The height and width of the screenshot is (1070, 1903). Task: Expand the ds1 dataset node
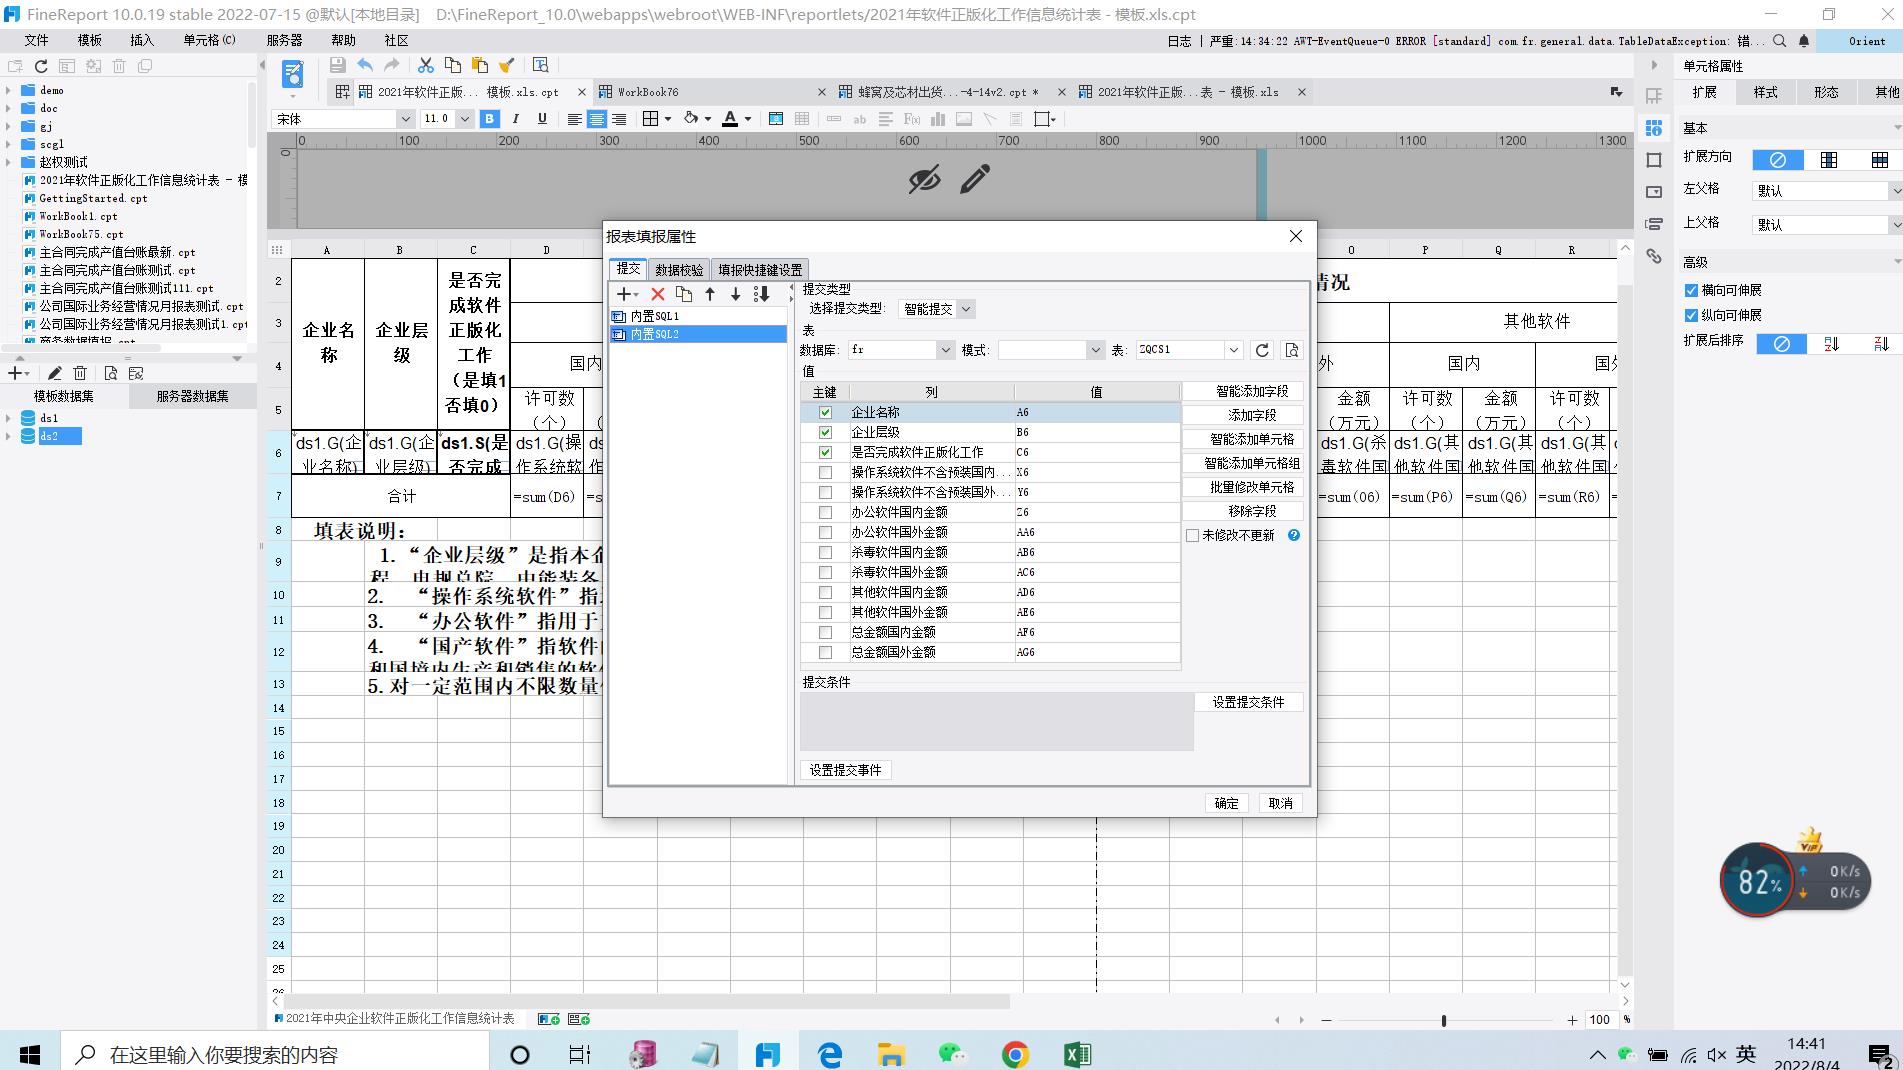point(9,418)
